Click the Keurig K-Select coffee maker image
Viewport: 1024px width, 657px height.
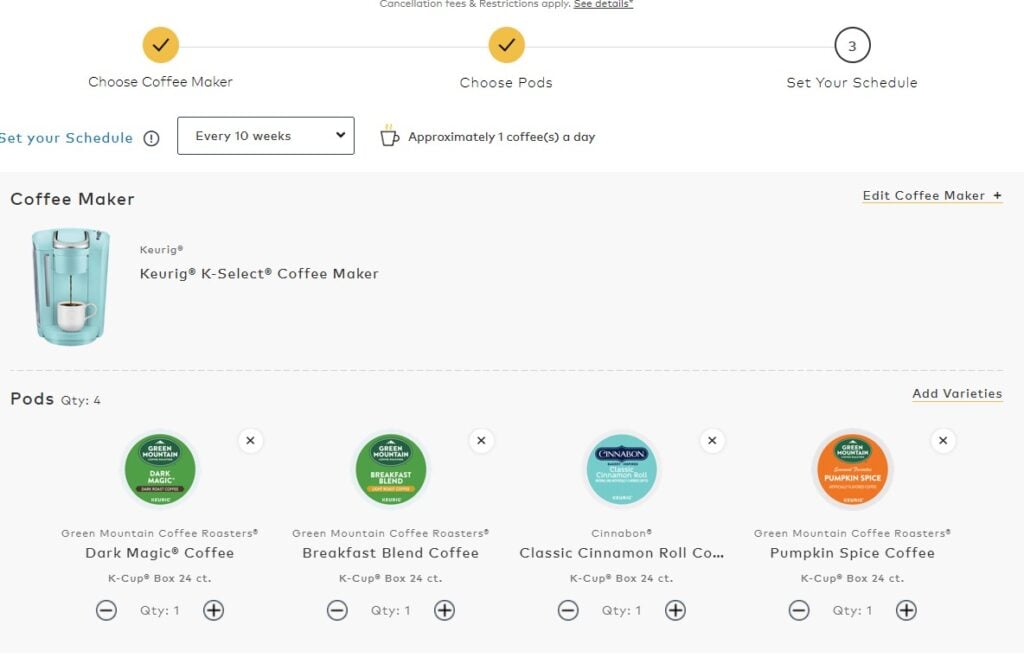[65, 287]
